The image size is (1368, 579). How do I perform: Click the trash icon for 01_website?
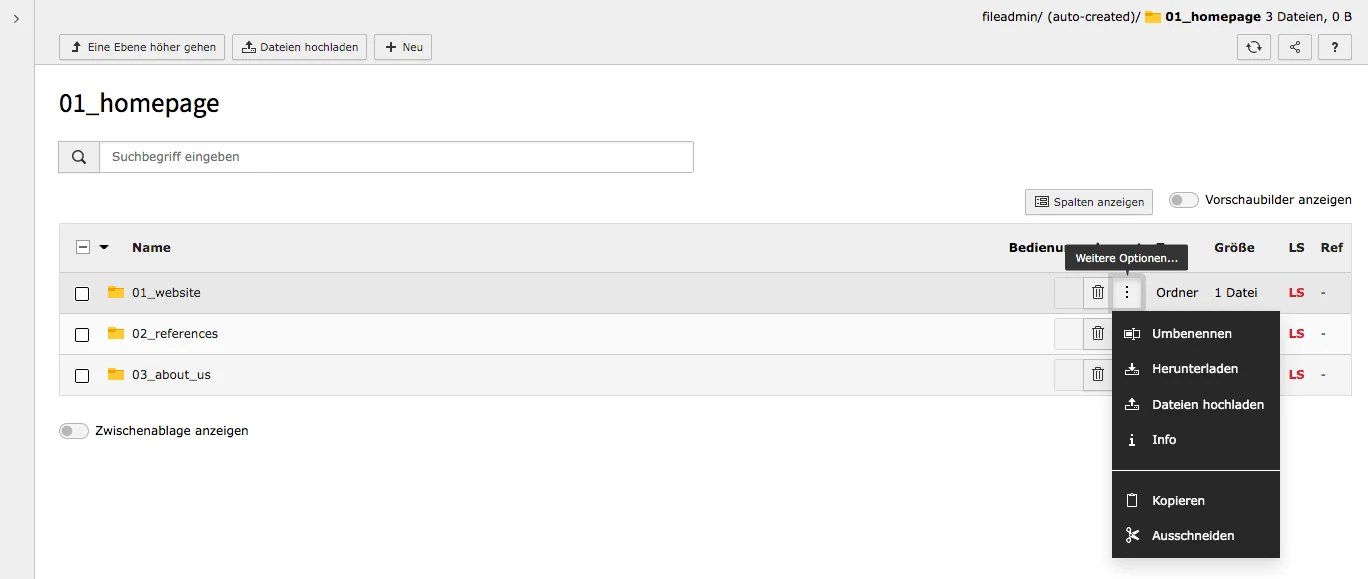(x=1097, y=292)
